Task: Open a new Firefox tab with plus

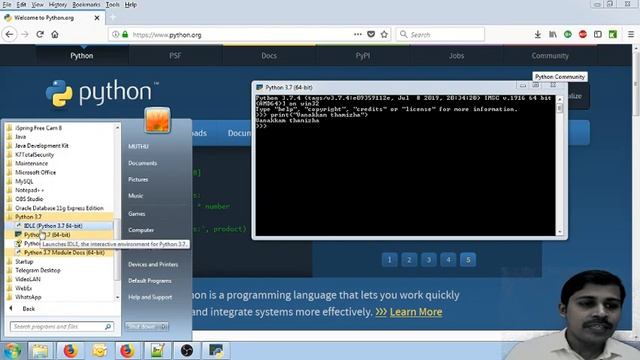Action: 113,18
